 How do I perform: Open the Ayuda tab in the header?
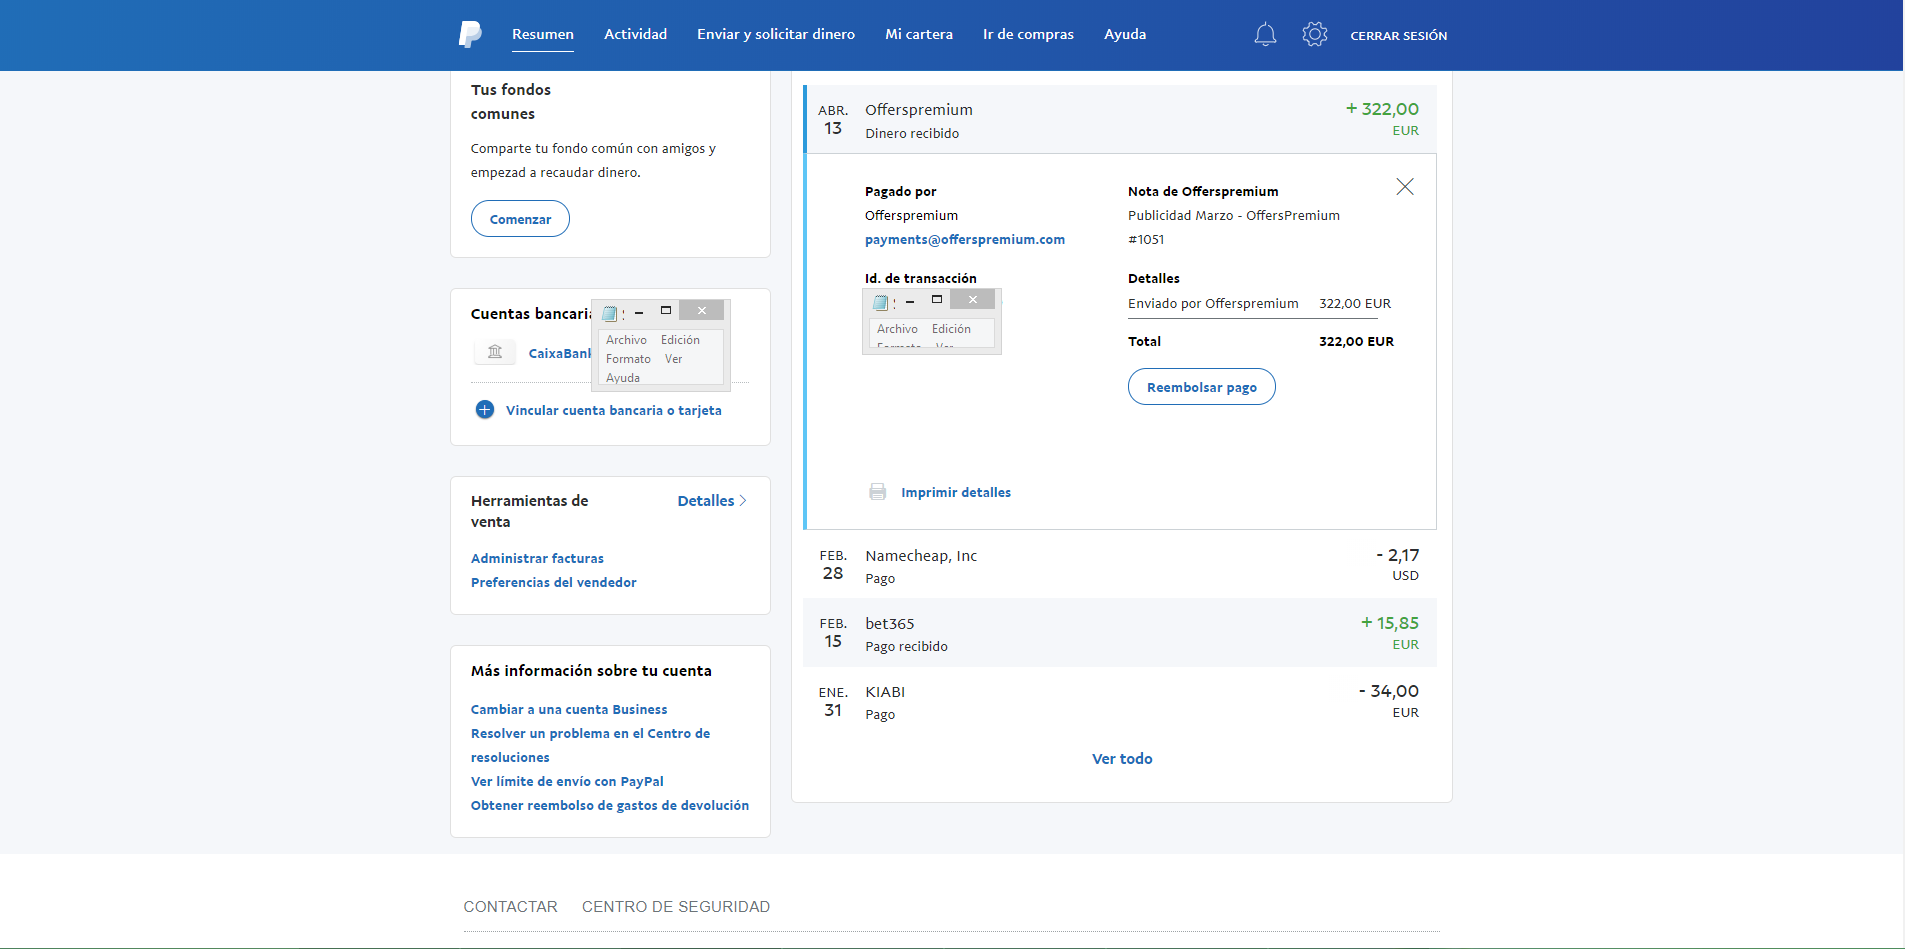[x=1125, y=34]
